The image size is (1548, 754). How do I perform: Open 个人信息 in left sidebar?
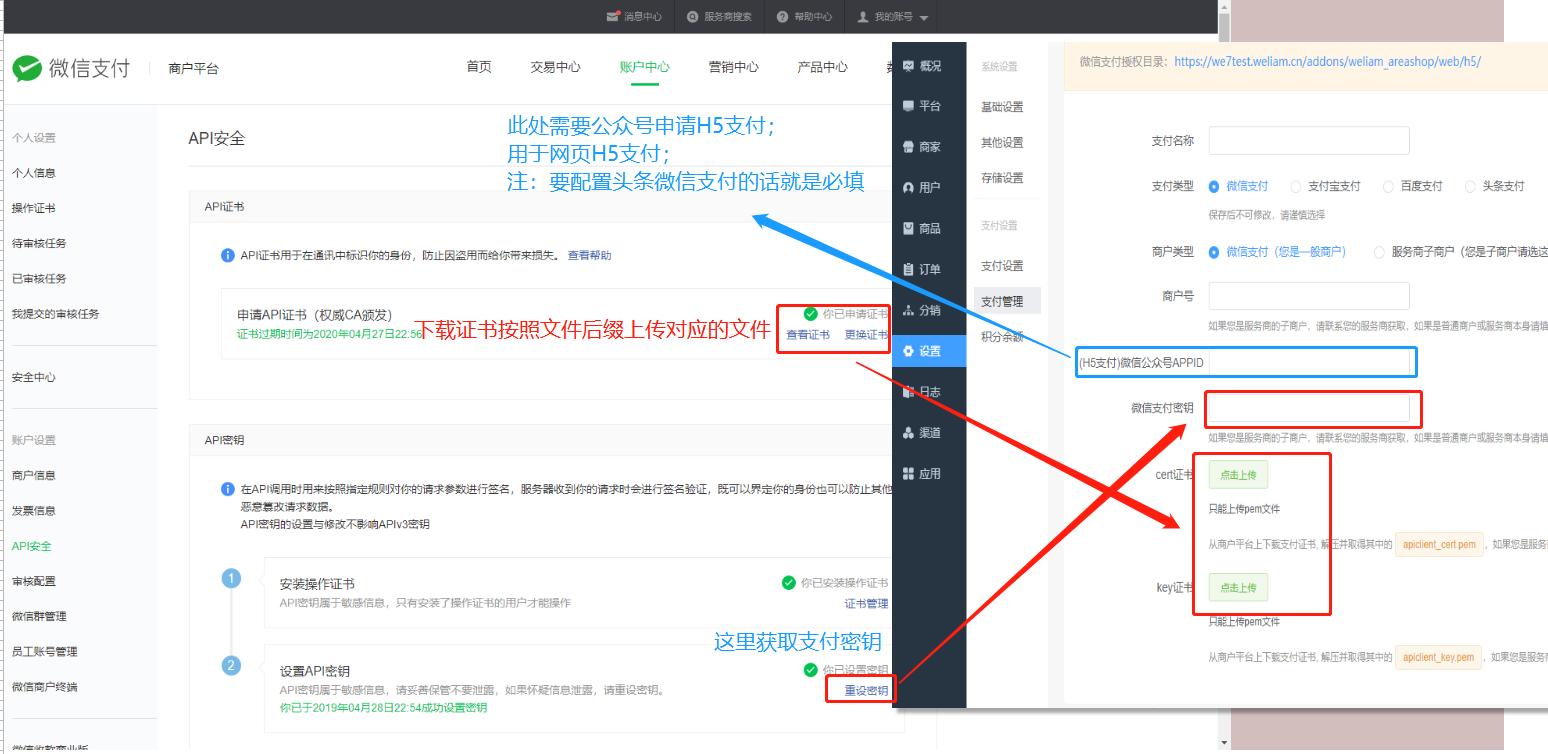point(34,173)
